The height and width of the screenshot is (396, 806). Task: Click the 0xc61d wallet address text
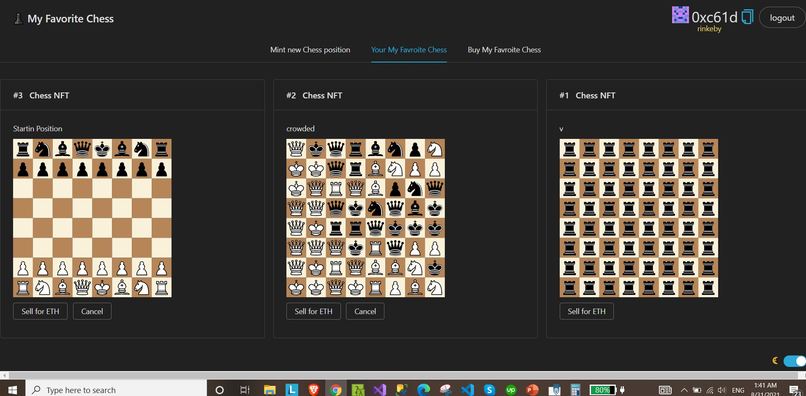(x=715, y=17)
